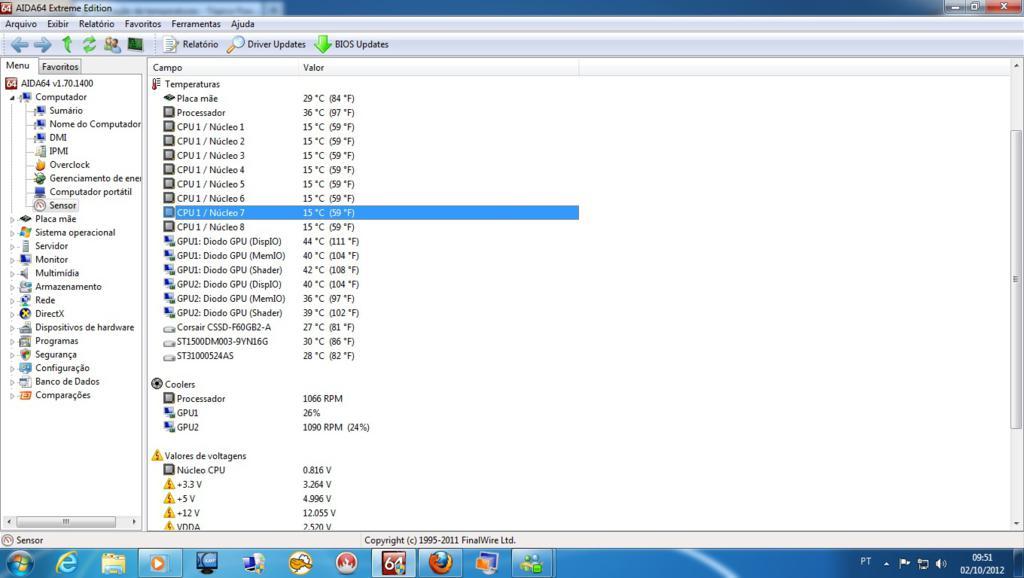The image size is (1024, 578).
Task: Click Driver Updates in toolbar
Action: 266,44
